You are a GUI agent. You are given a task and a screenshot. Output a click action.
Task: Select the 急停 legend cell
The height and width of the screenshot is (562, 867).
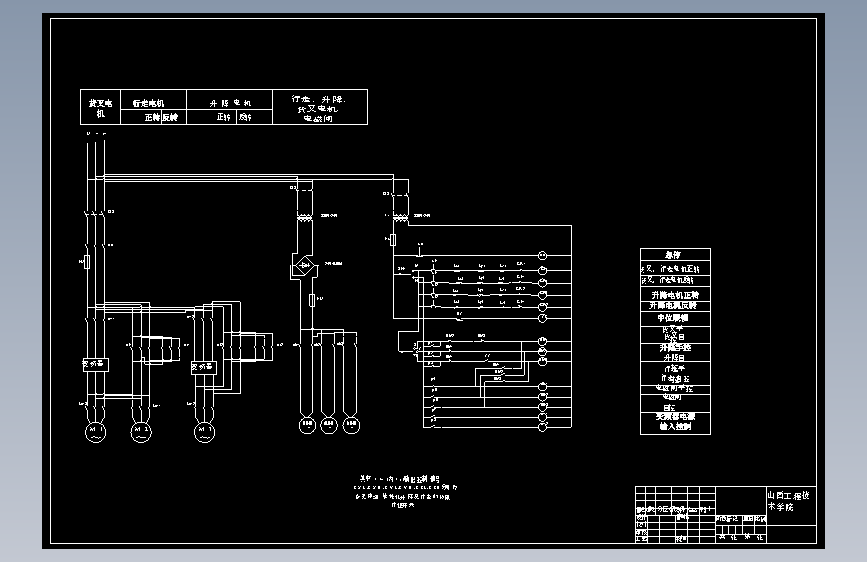pyautogui.click(x=675, y=255)
